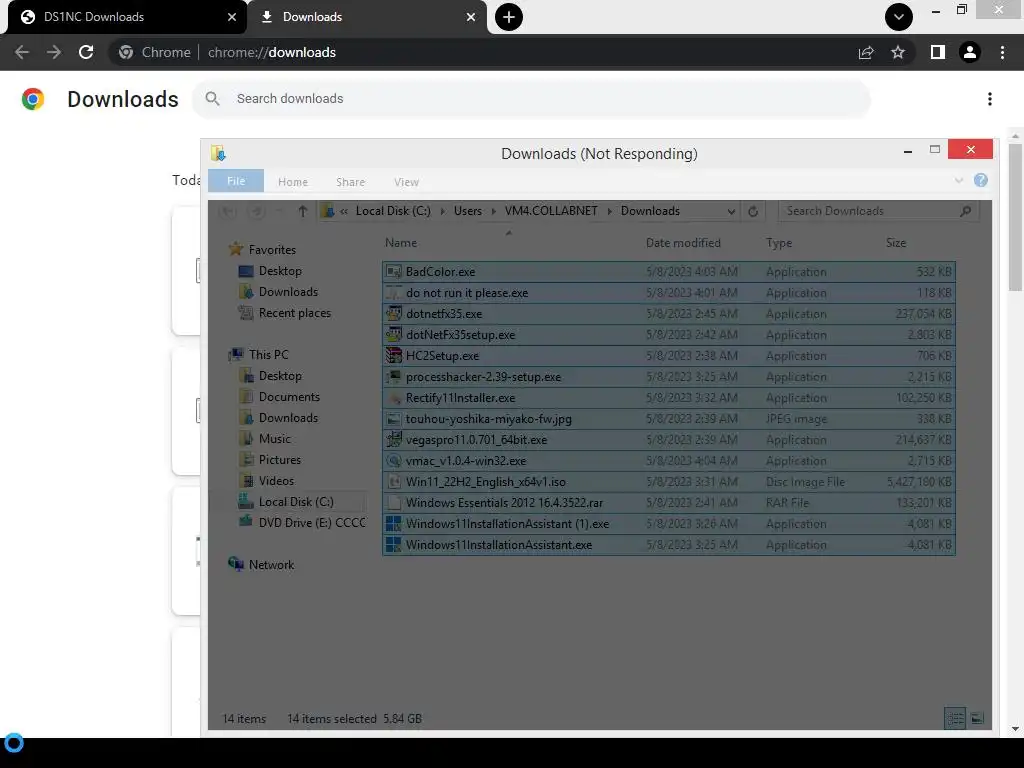Select 'do not run it please.exe' file

tap(669, 293)
